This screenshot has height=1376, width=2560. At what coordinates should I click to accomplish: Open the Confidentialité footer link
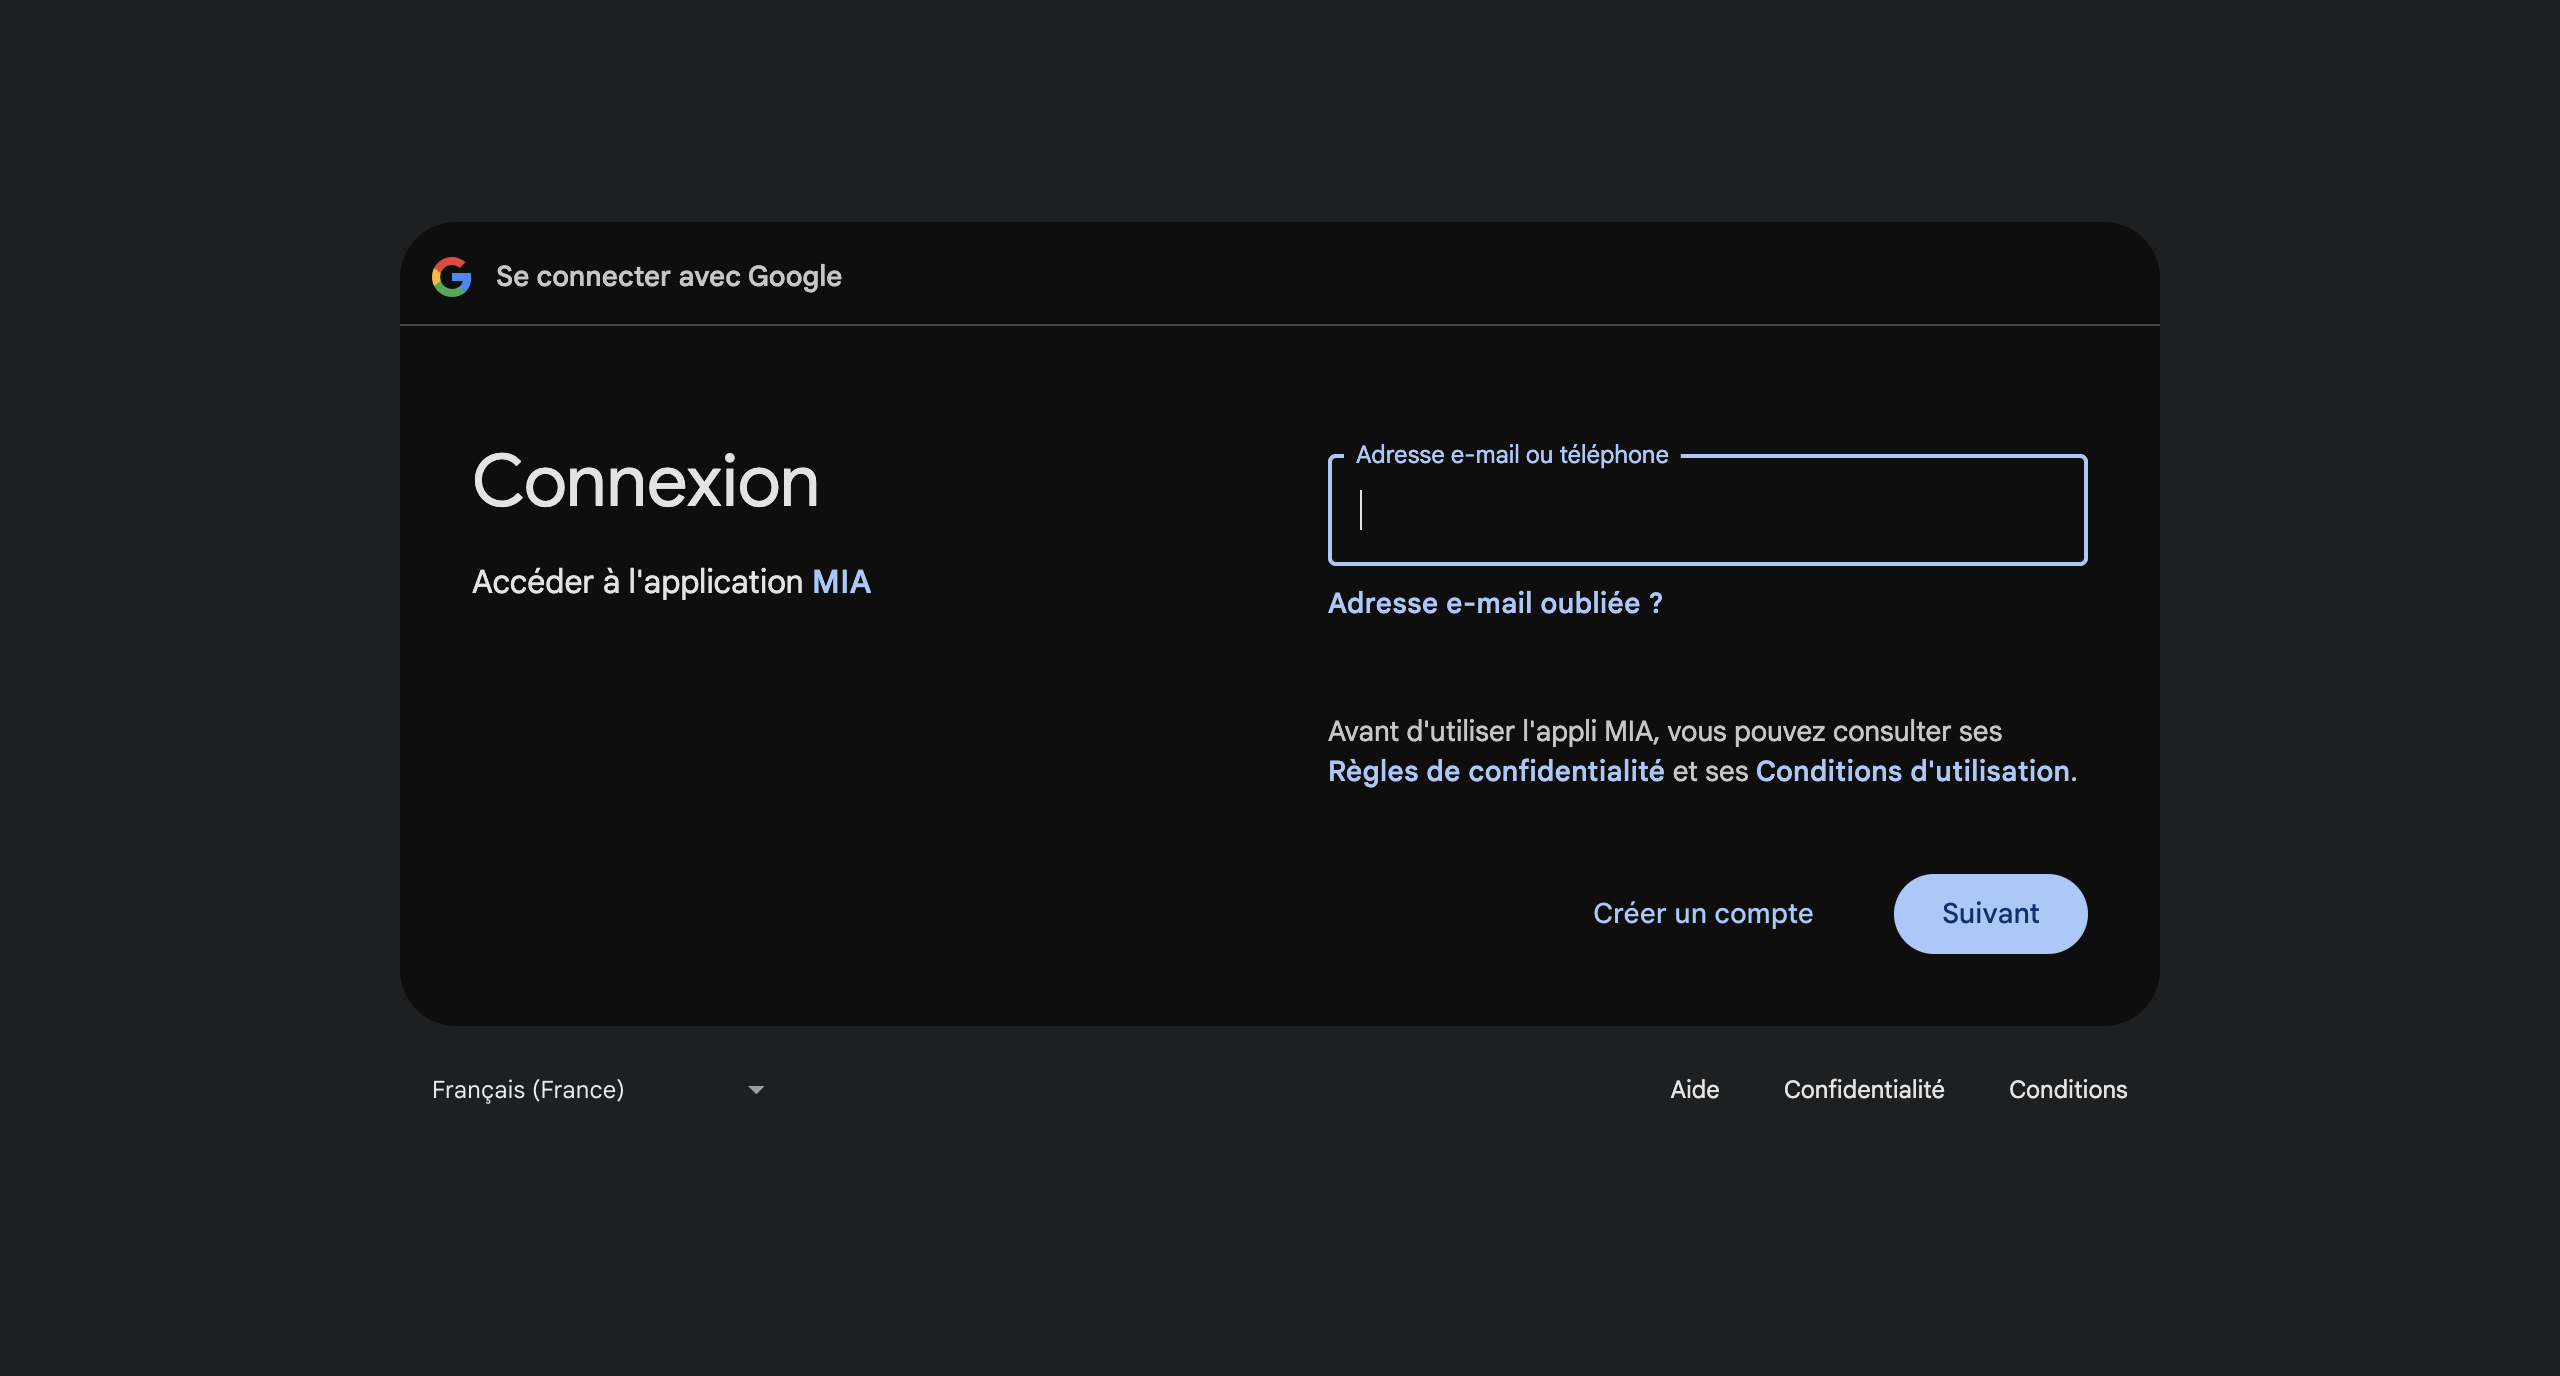1863,1089
